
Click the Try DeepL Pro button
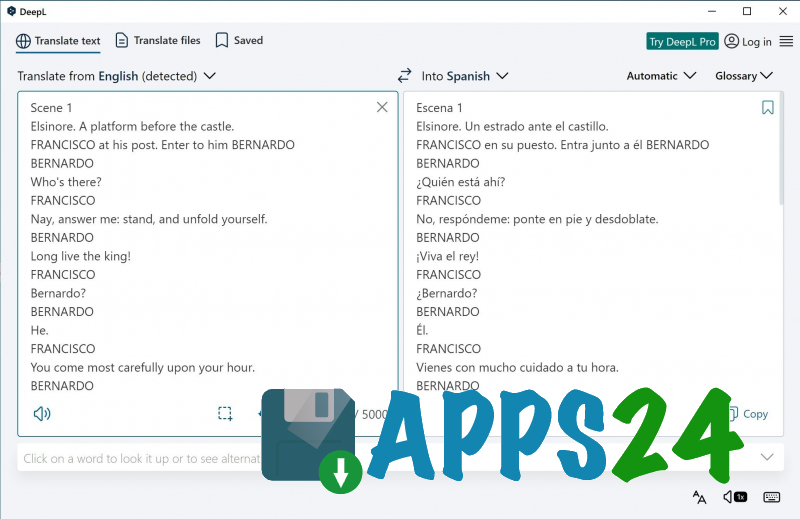pos(682,41)
